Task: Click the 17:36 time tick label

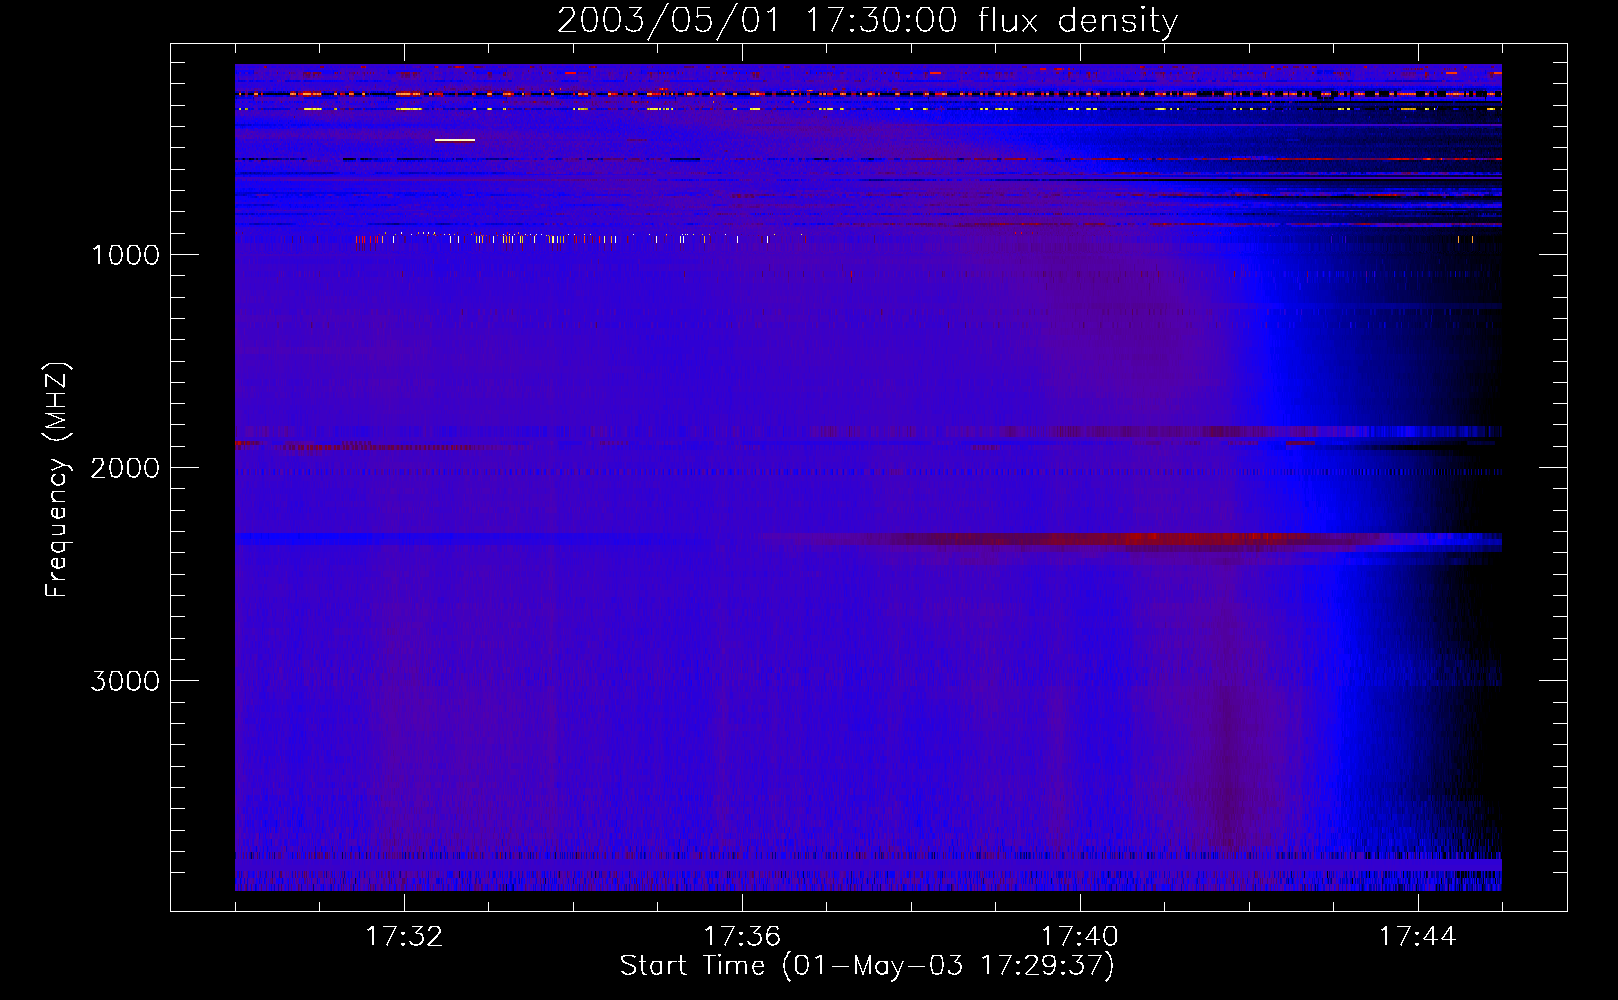Action: pos(742,937)
